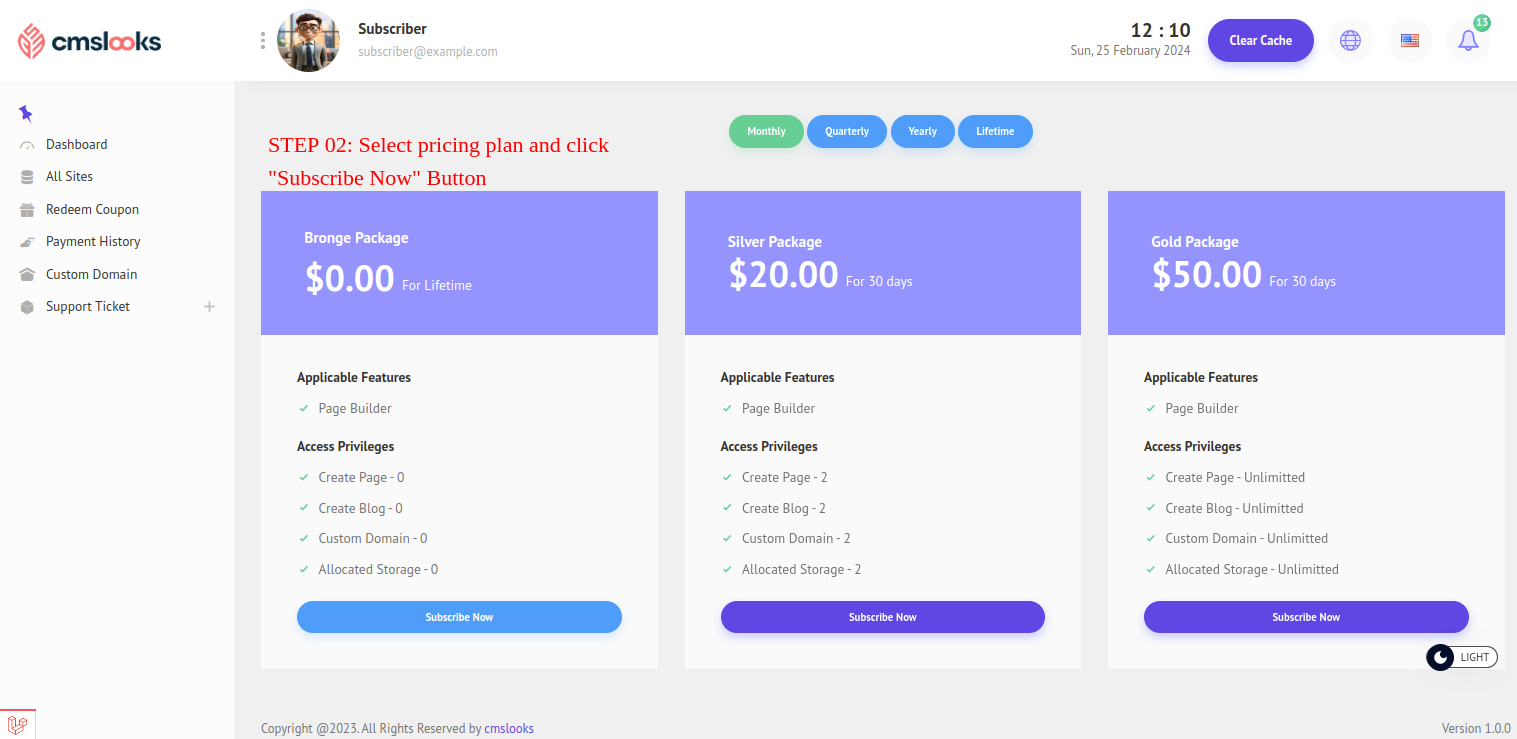Click the Subscriber profile avatar
Image resolution: width=1517 pixels, height=739 pixels.
[x=308, y=41]
